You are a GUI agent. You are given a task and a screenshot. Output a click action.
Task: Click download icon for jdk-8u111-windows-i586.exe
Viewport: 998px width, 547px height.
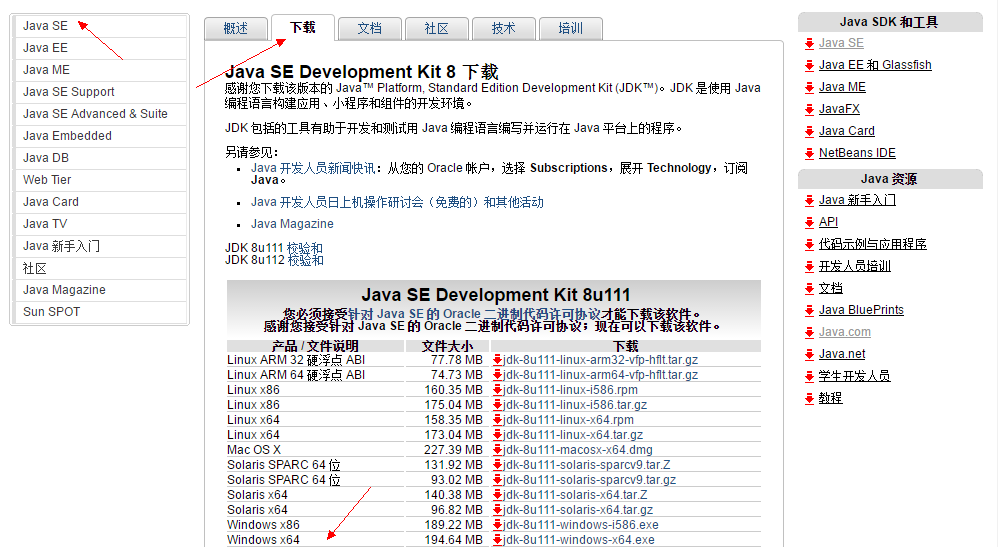[x=497, y=525]
